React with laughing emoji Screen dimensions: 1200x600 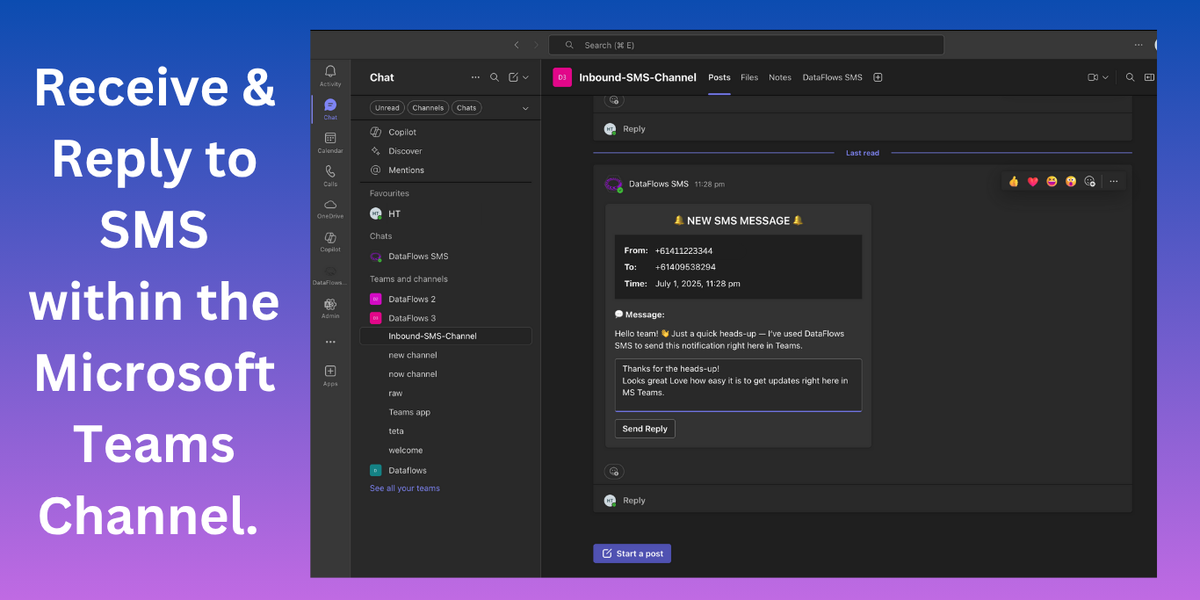[1051, 181]
